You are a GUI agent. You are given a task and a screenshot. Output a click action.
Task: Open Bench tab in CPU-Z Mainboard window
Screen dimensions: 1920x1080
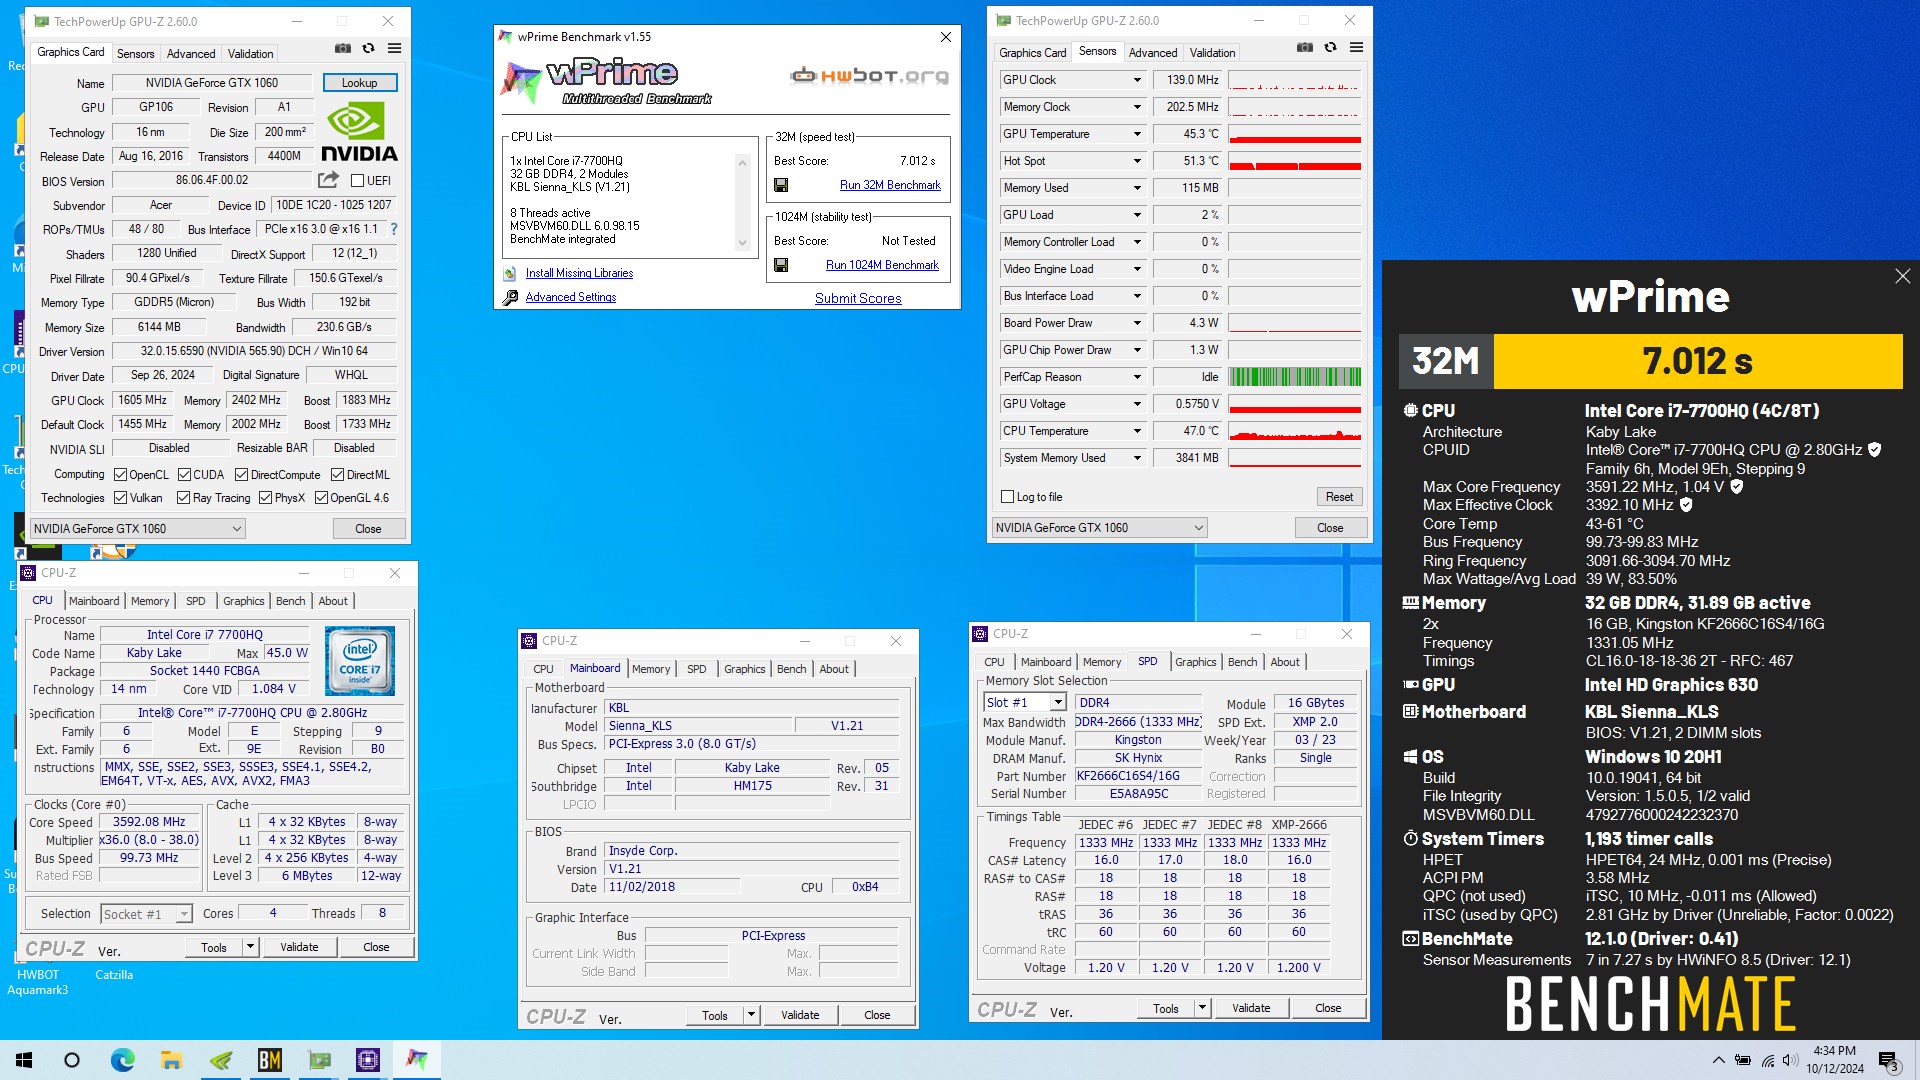click(x=791, y=669)
